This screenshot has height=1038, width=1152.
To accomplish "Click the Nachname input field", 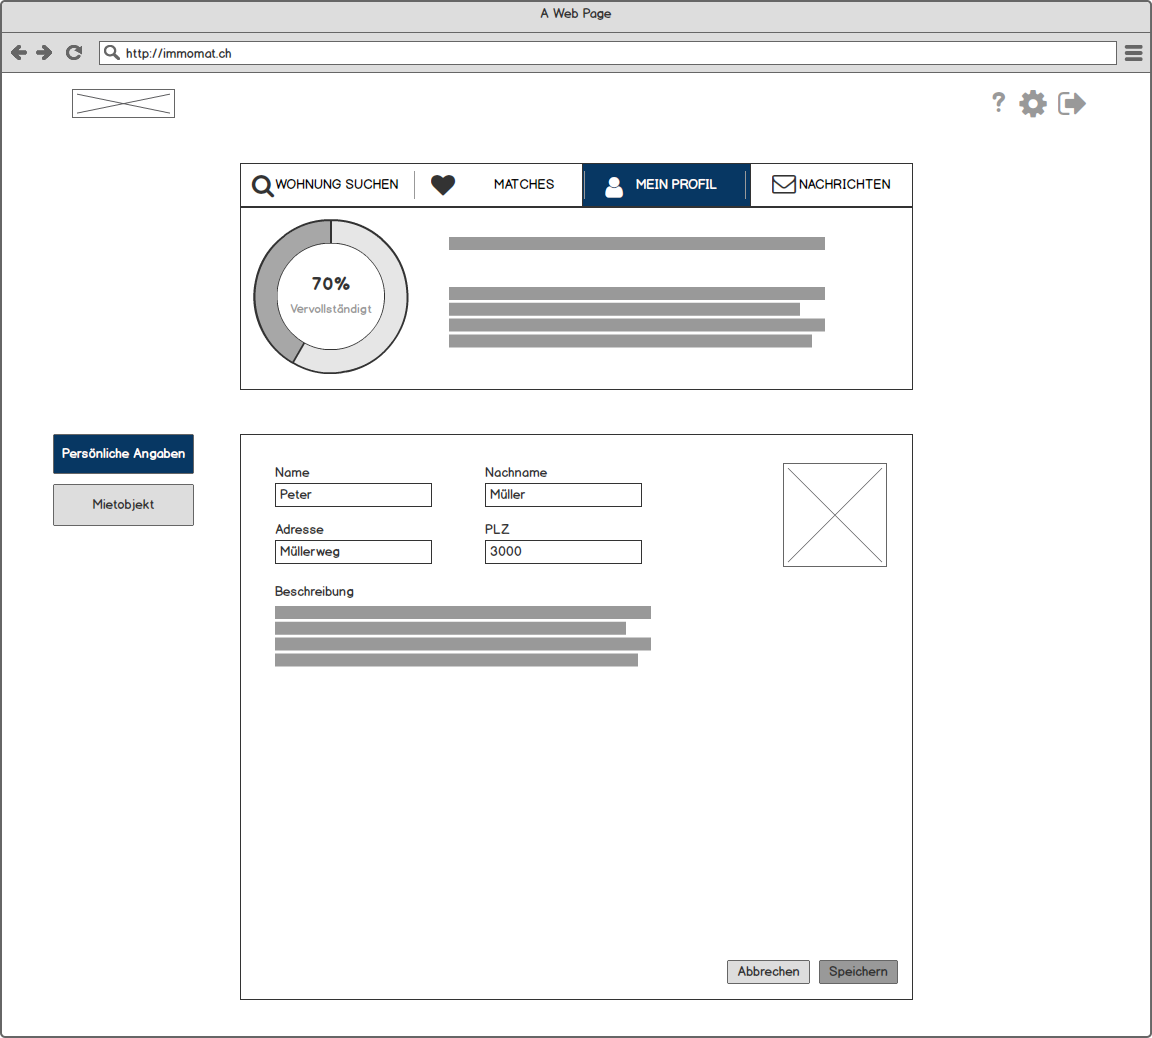I will pyautogui.click(x=563, y=495).
